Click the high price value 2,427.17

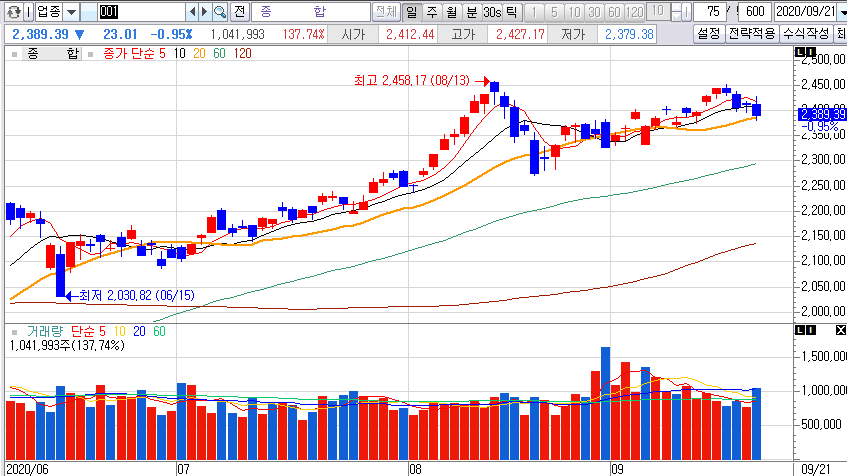(520, 35)
